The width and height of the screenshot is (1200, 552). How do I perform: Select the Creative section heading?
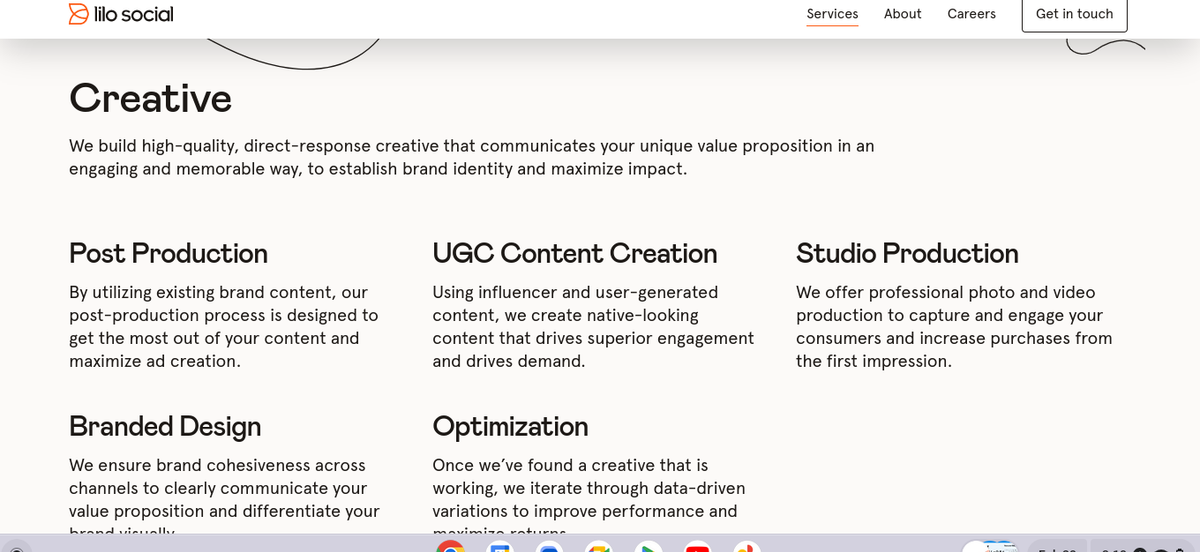(150, 98)
